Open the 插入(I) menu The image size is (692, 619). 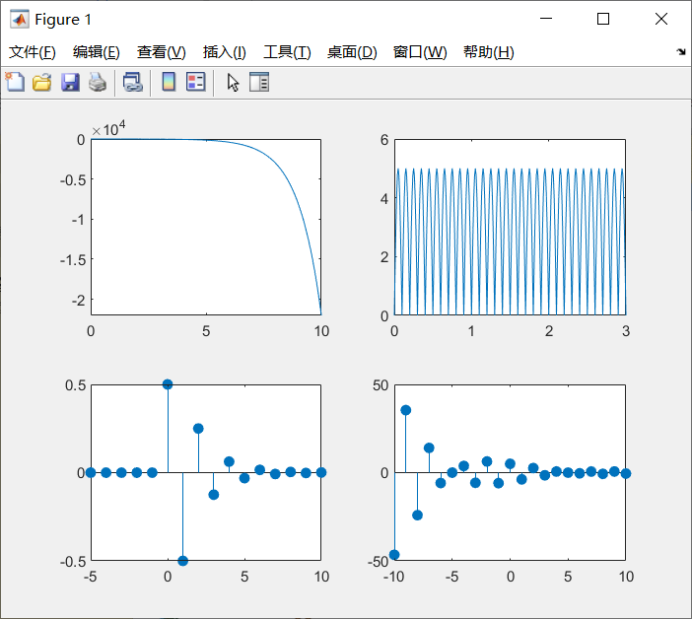click(224, 52)
